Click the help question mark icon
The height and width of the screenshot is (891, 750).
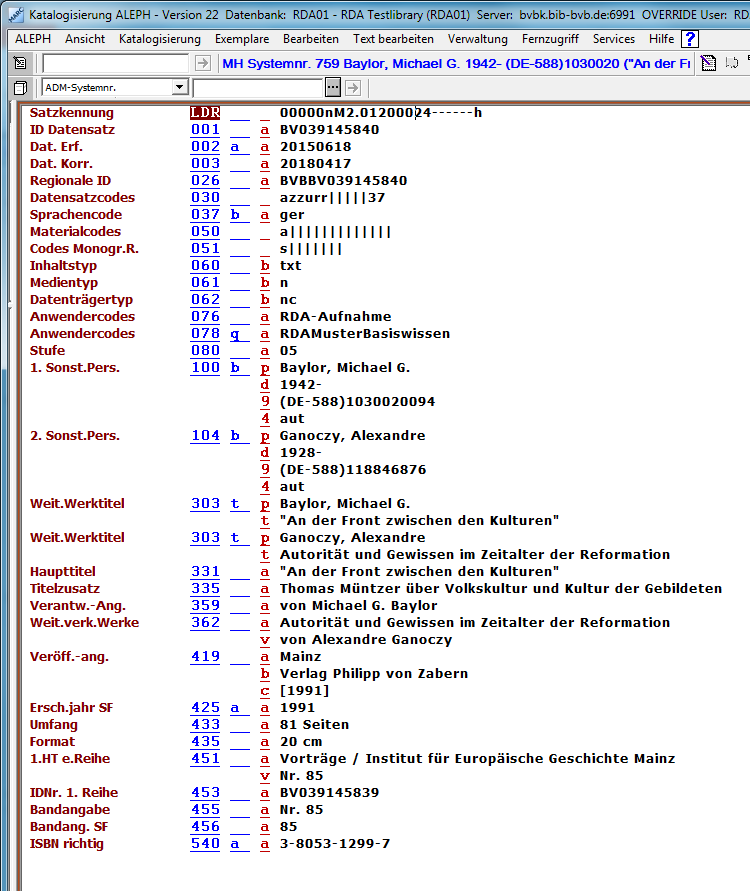(690, 39)
